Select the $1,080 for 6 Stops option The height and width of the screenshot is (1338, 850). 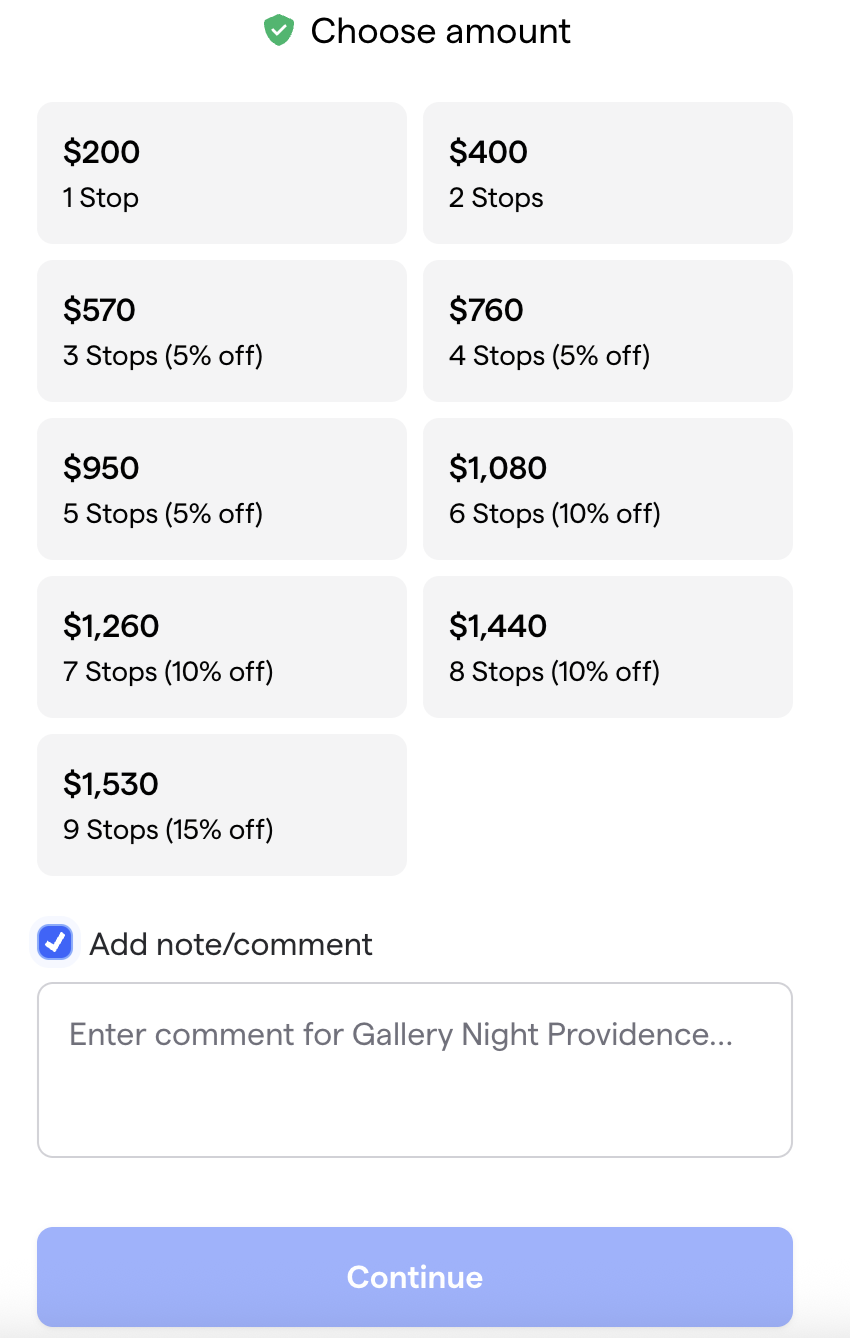tap(607, 488)
